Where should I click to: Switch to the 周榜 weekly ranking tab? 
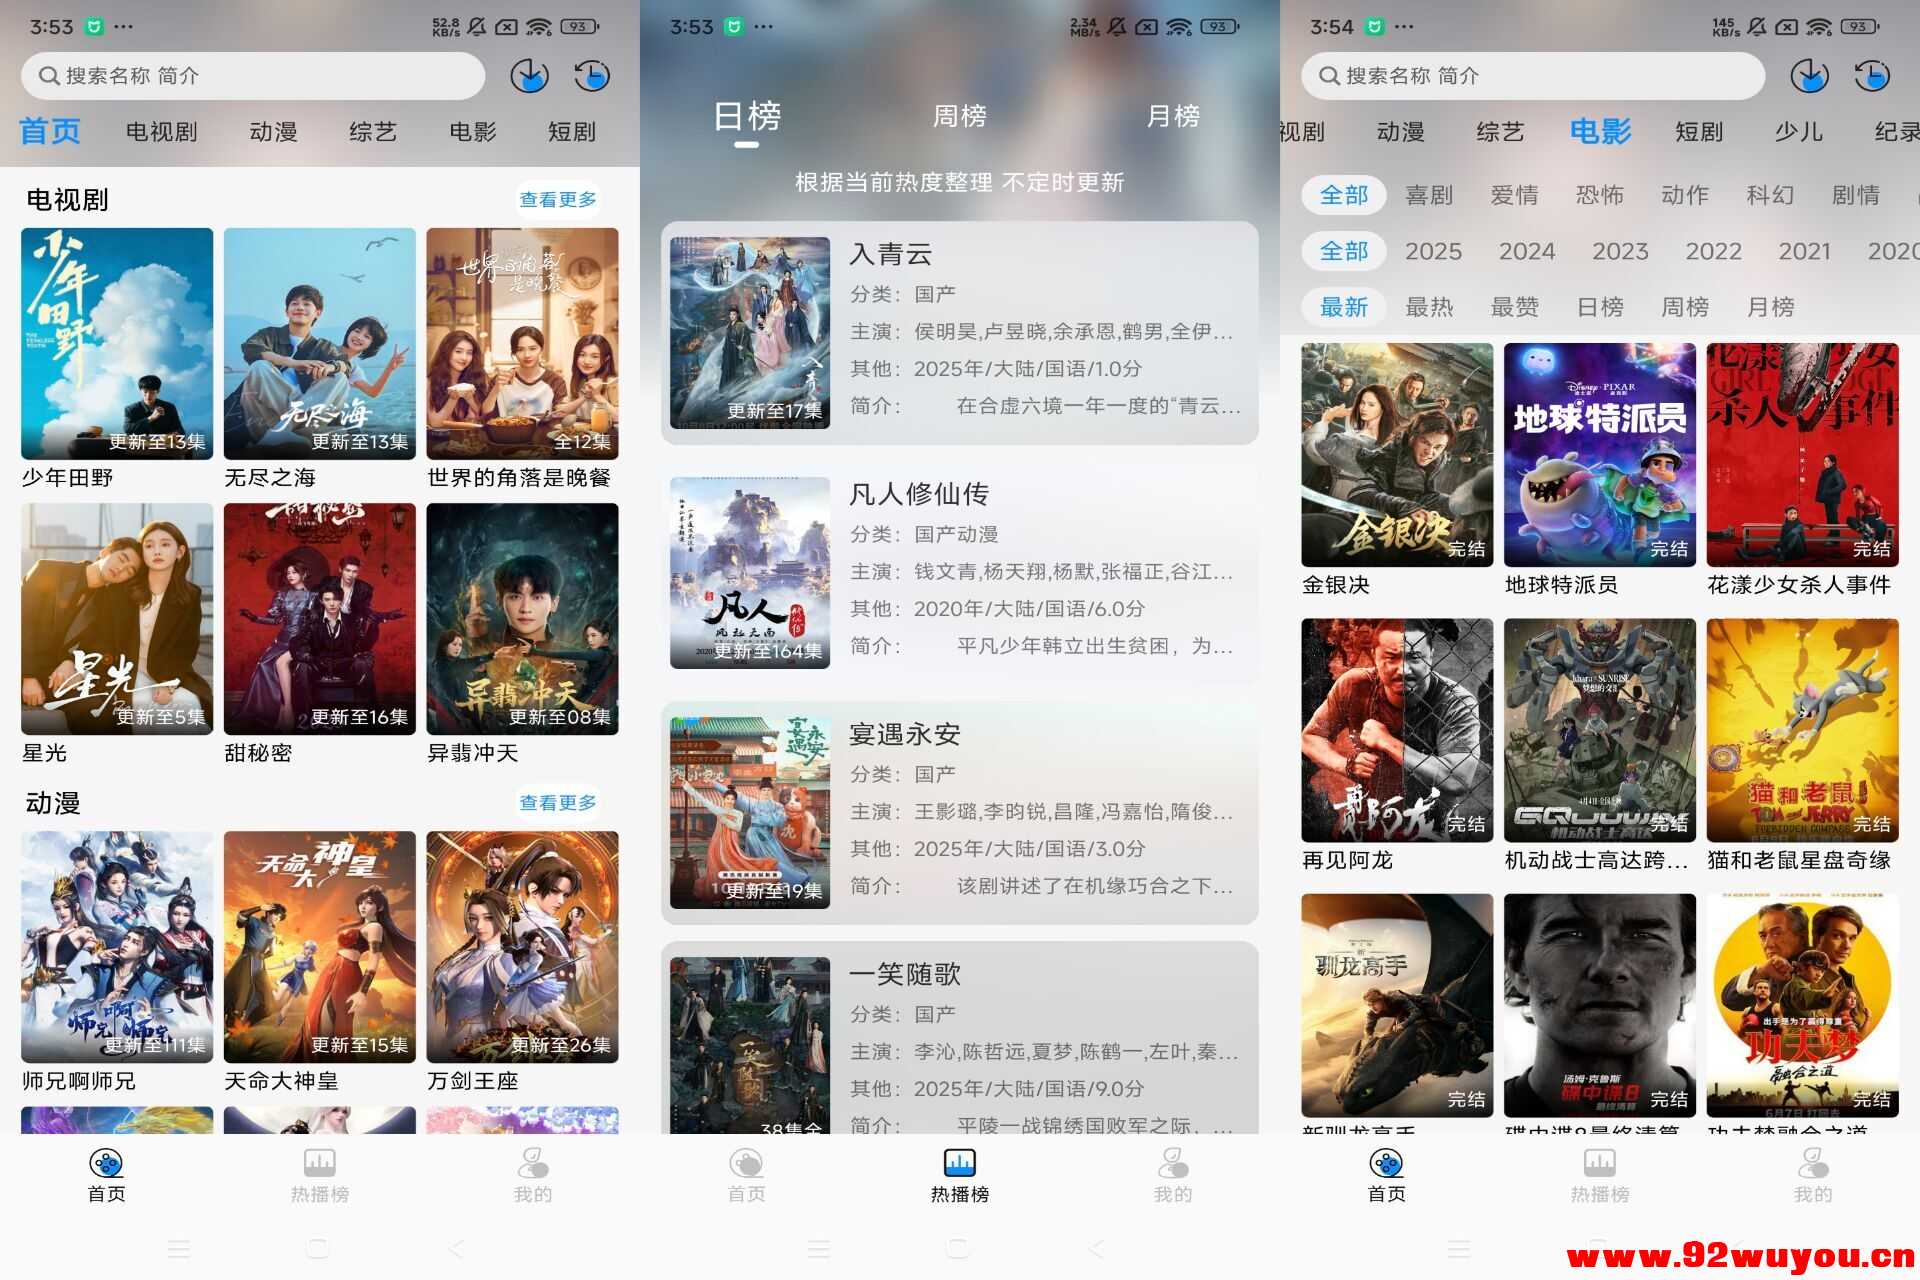pos(958,116)
